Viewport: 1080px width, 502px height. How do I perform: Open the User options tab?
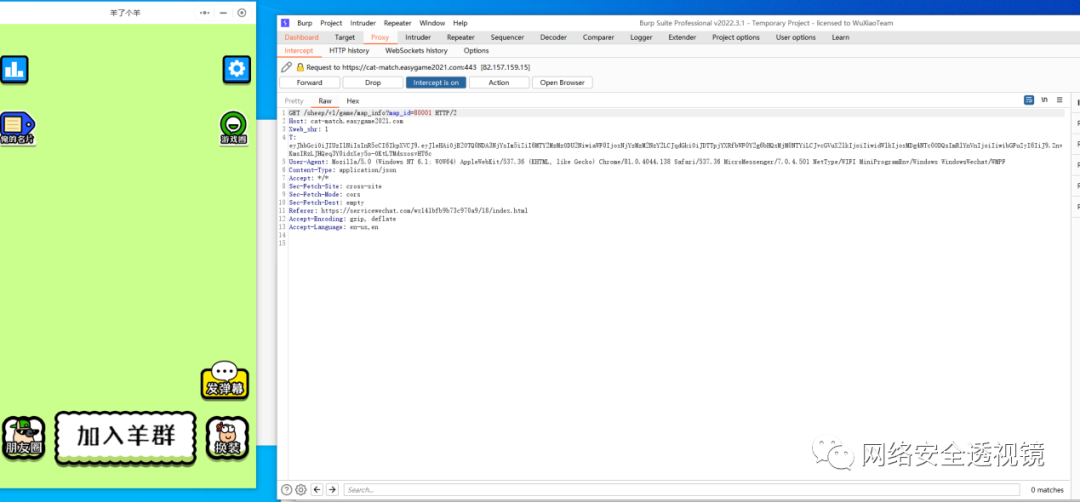tap(796, 37)
